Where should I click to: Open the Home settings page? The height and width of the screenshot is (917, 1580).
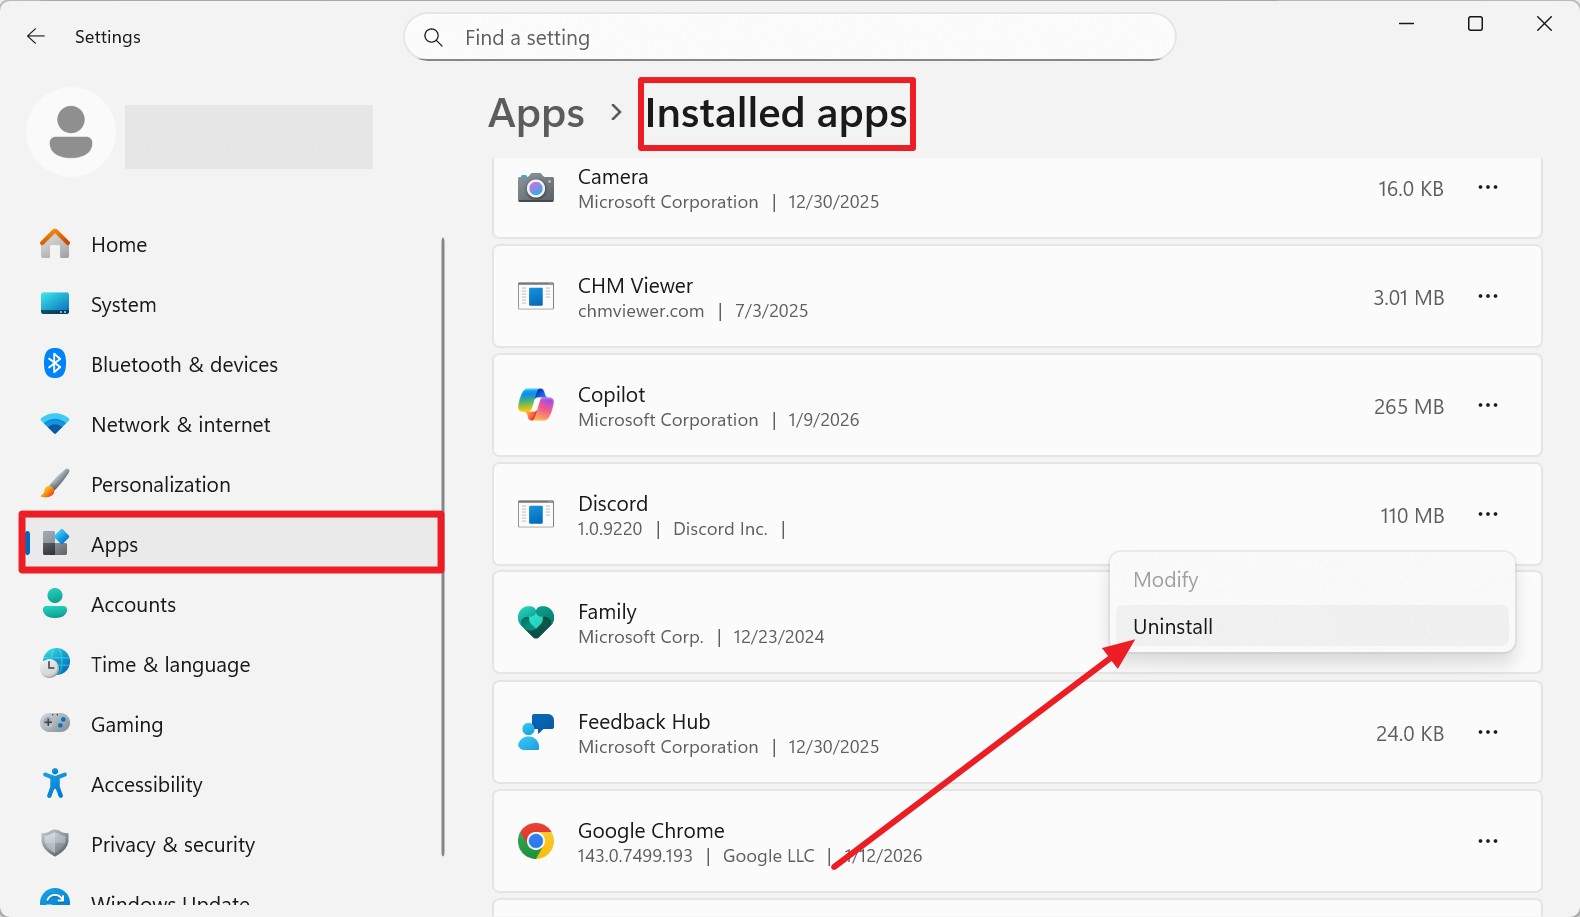click(231, 244)
